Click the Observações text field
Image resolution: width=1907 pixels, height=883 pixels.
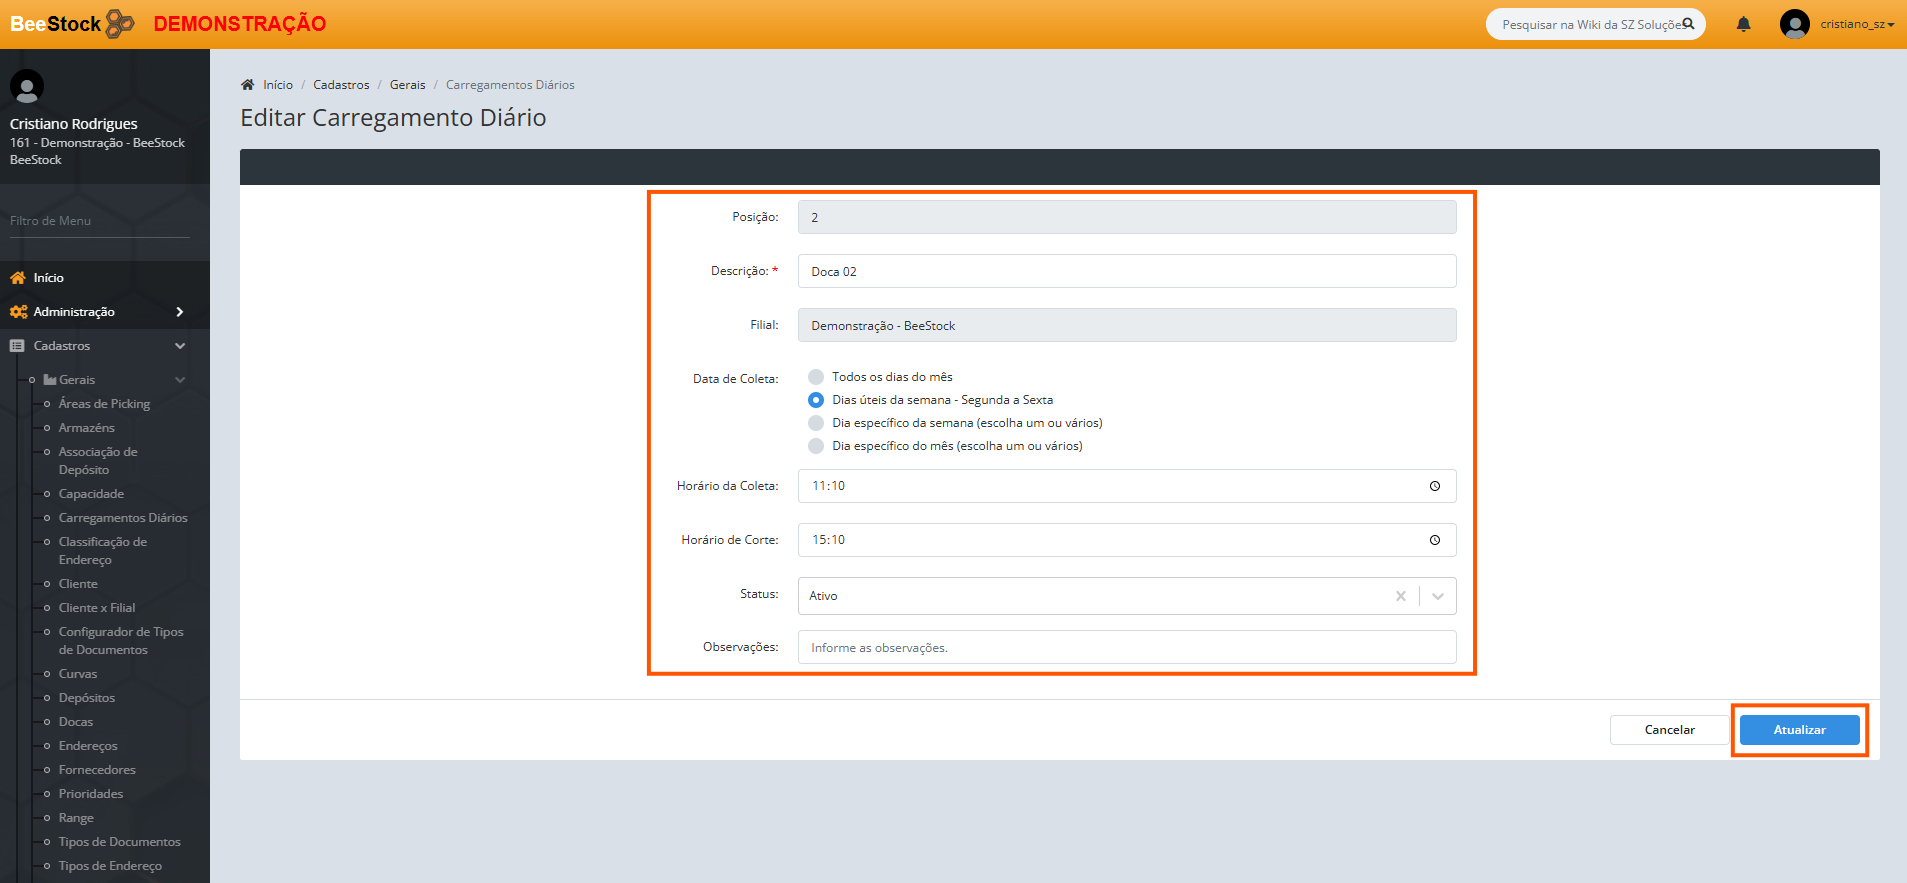point(1126,648)
